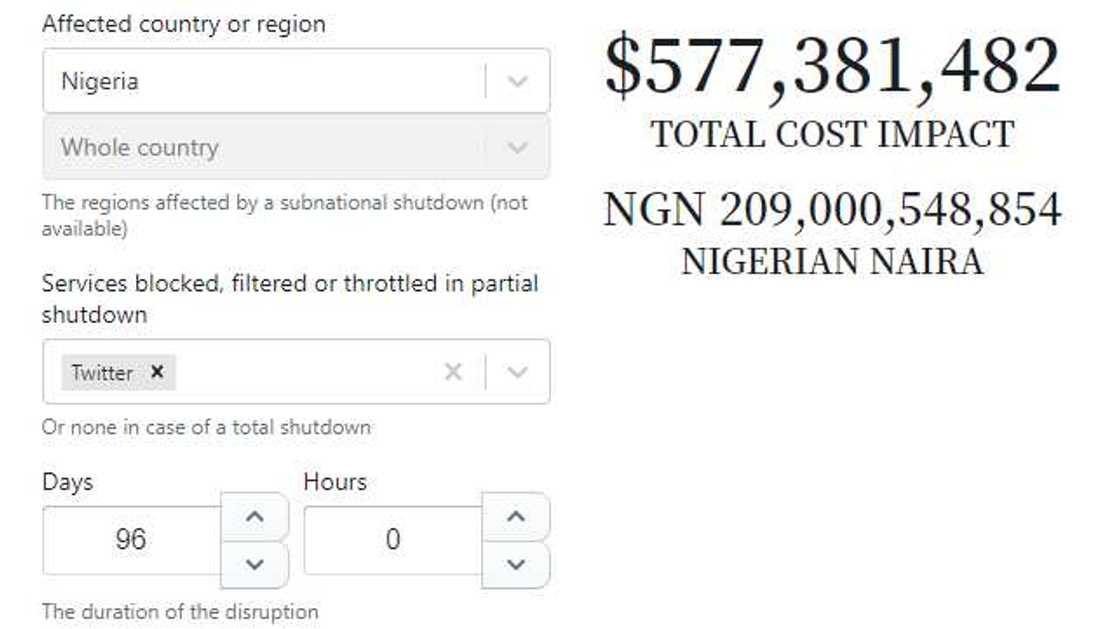Viewport: 1120px width, 629px height.
Task: Clear all selected services using the X icon
Action: pos(452,372)
